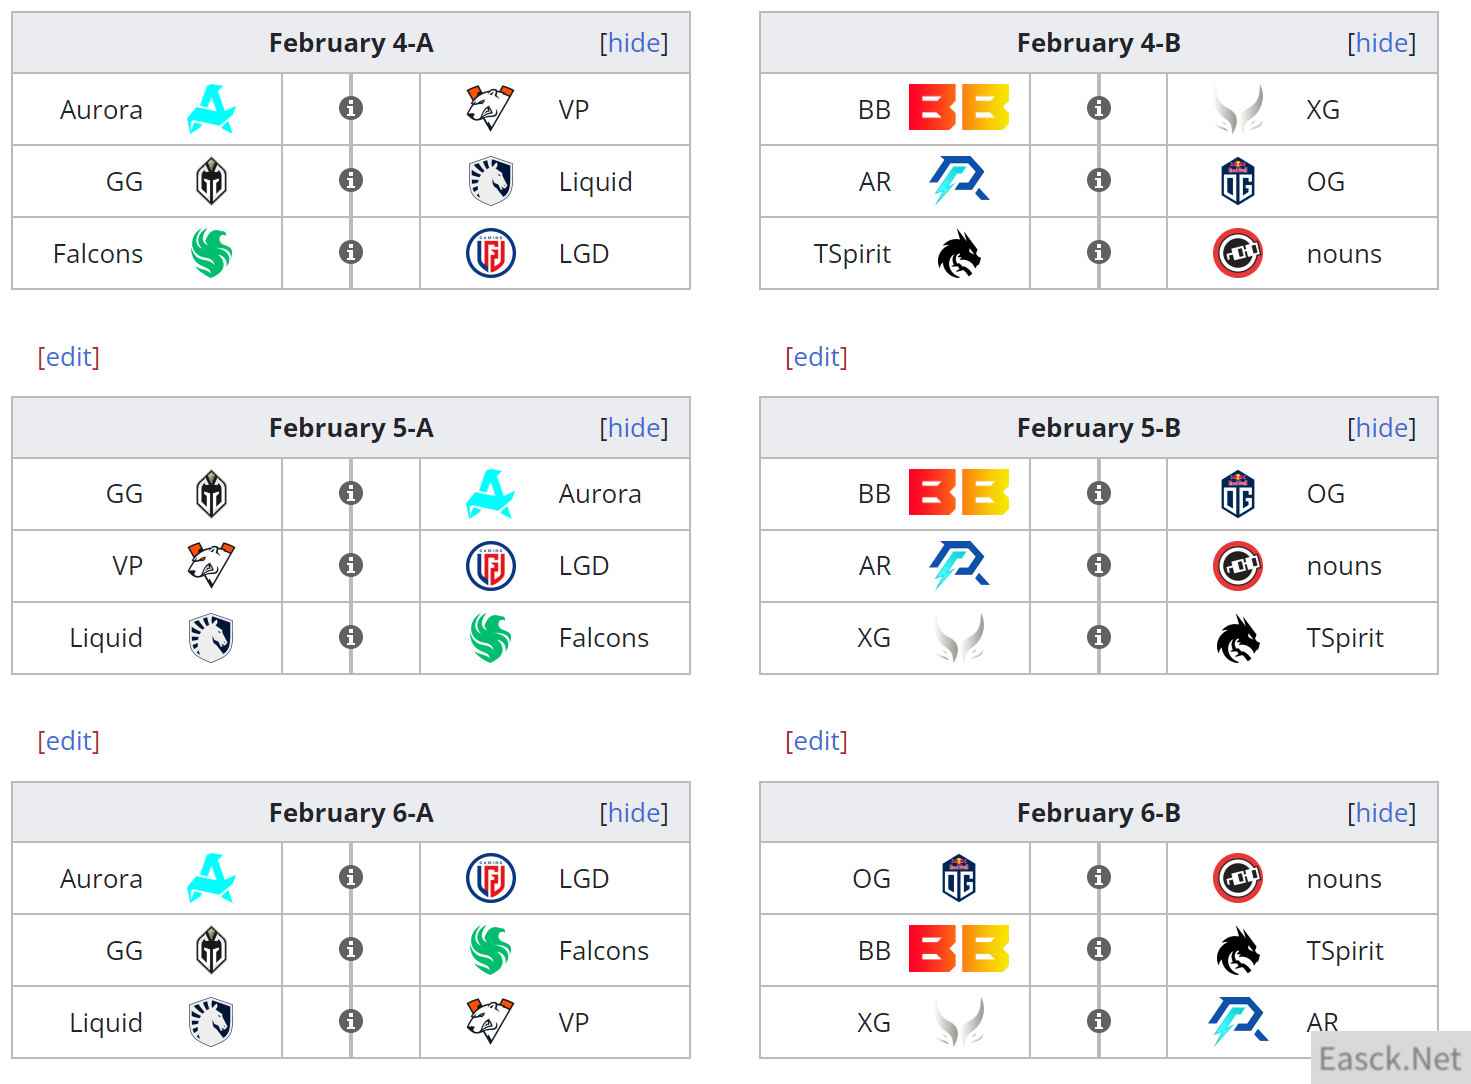Show info for TSpirit vs nouns on February 4-B

(x=1099, y=252)
